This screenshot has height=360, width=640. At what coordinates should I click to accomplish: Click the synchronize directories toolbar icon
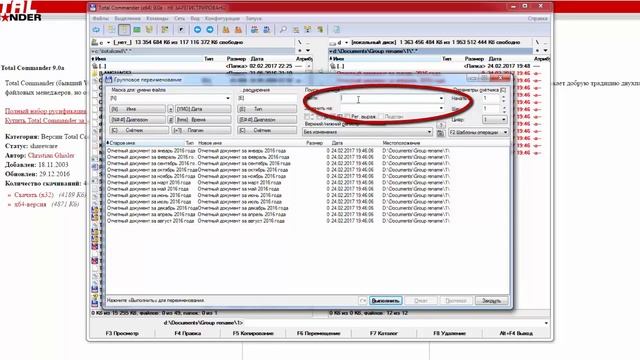click(x=308, y=30)
